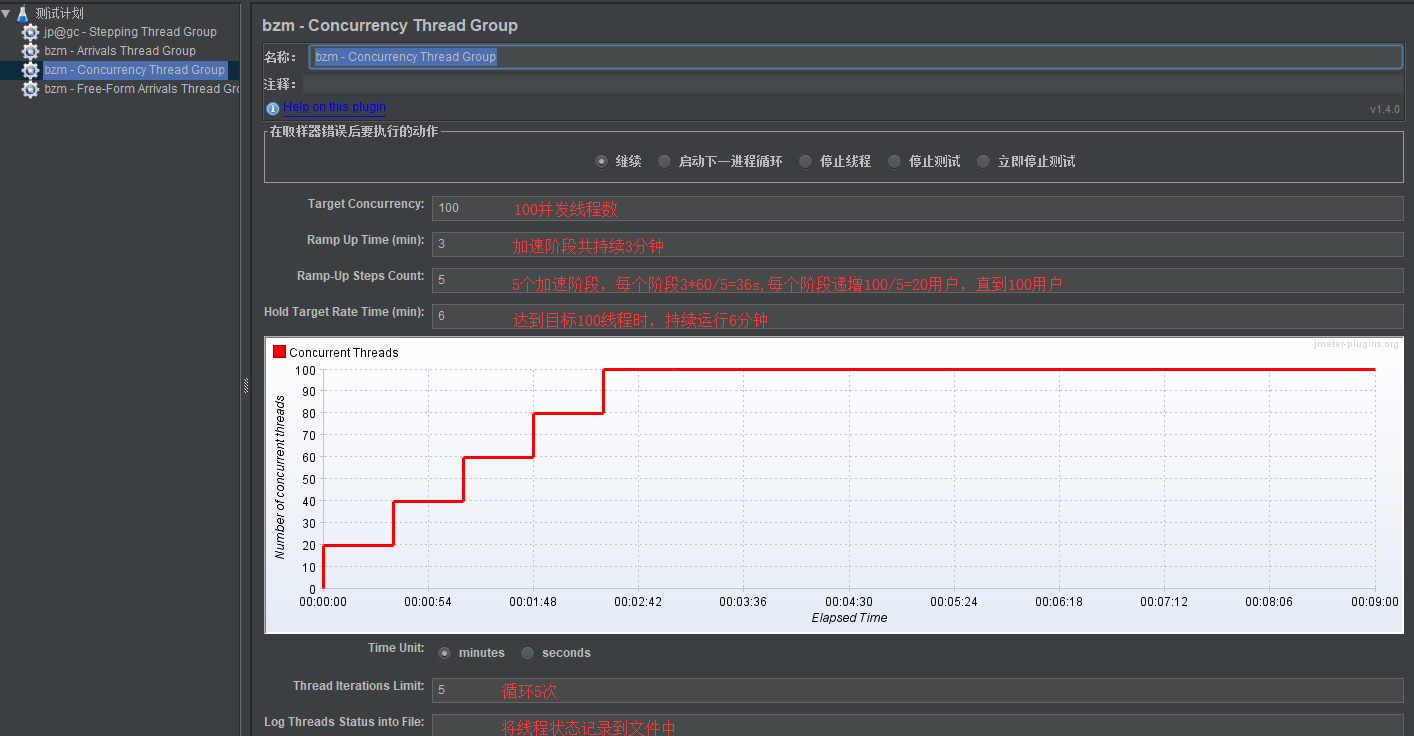
Task: Click the 00:09:00 axis label
Action: coord(1375,602)
